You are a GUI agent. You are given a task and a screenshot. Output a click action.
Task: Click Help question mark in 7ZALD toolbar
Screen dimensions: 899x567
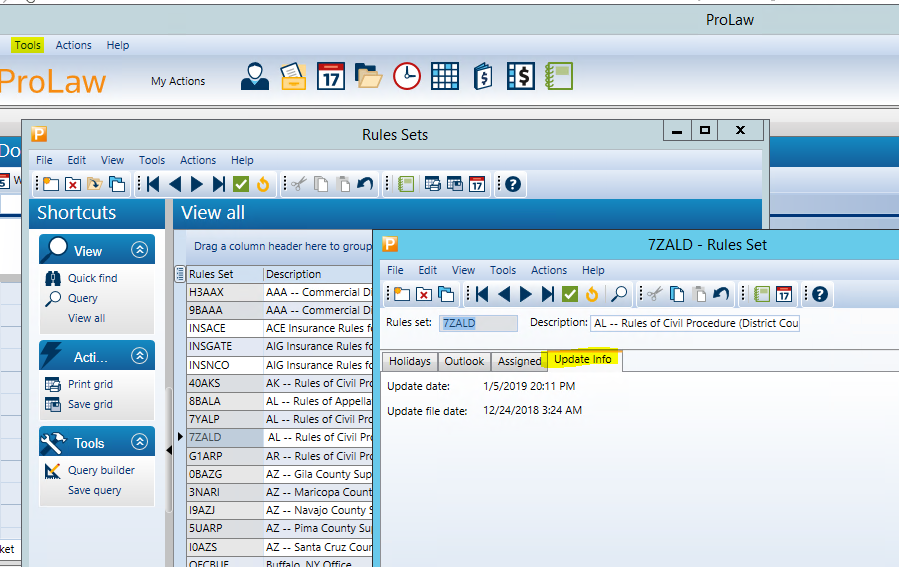click(820, 294)
